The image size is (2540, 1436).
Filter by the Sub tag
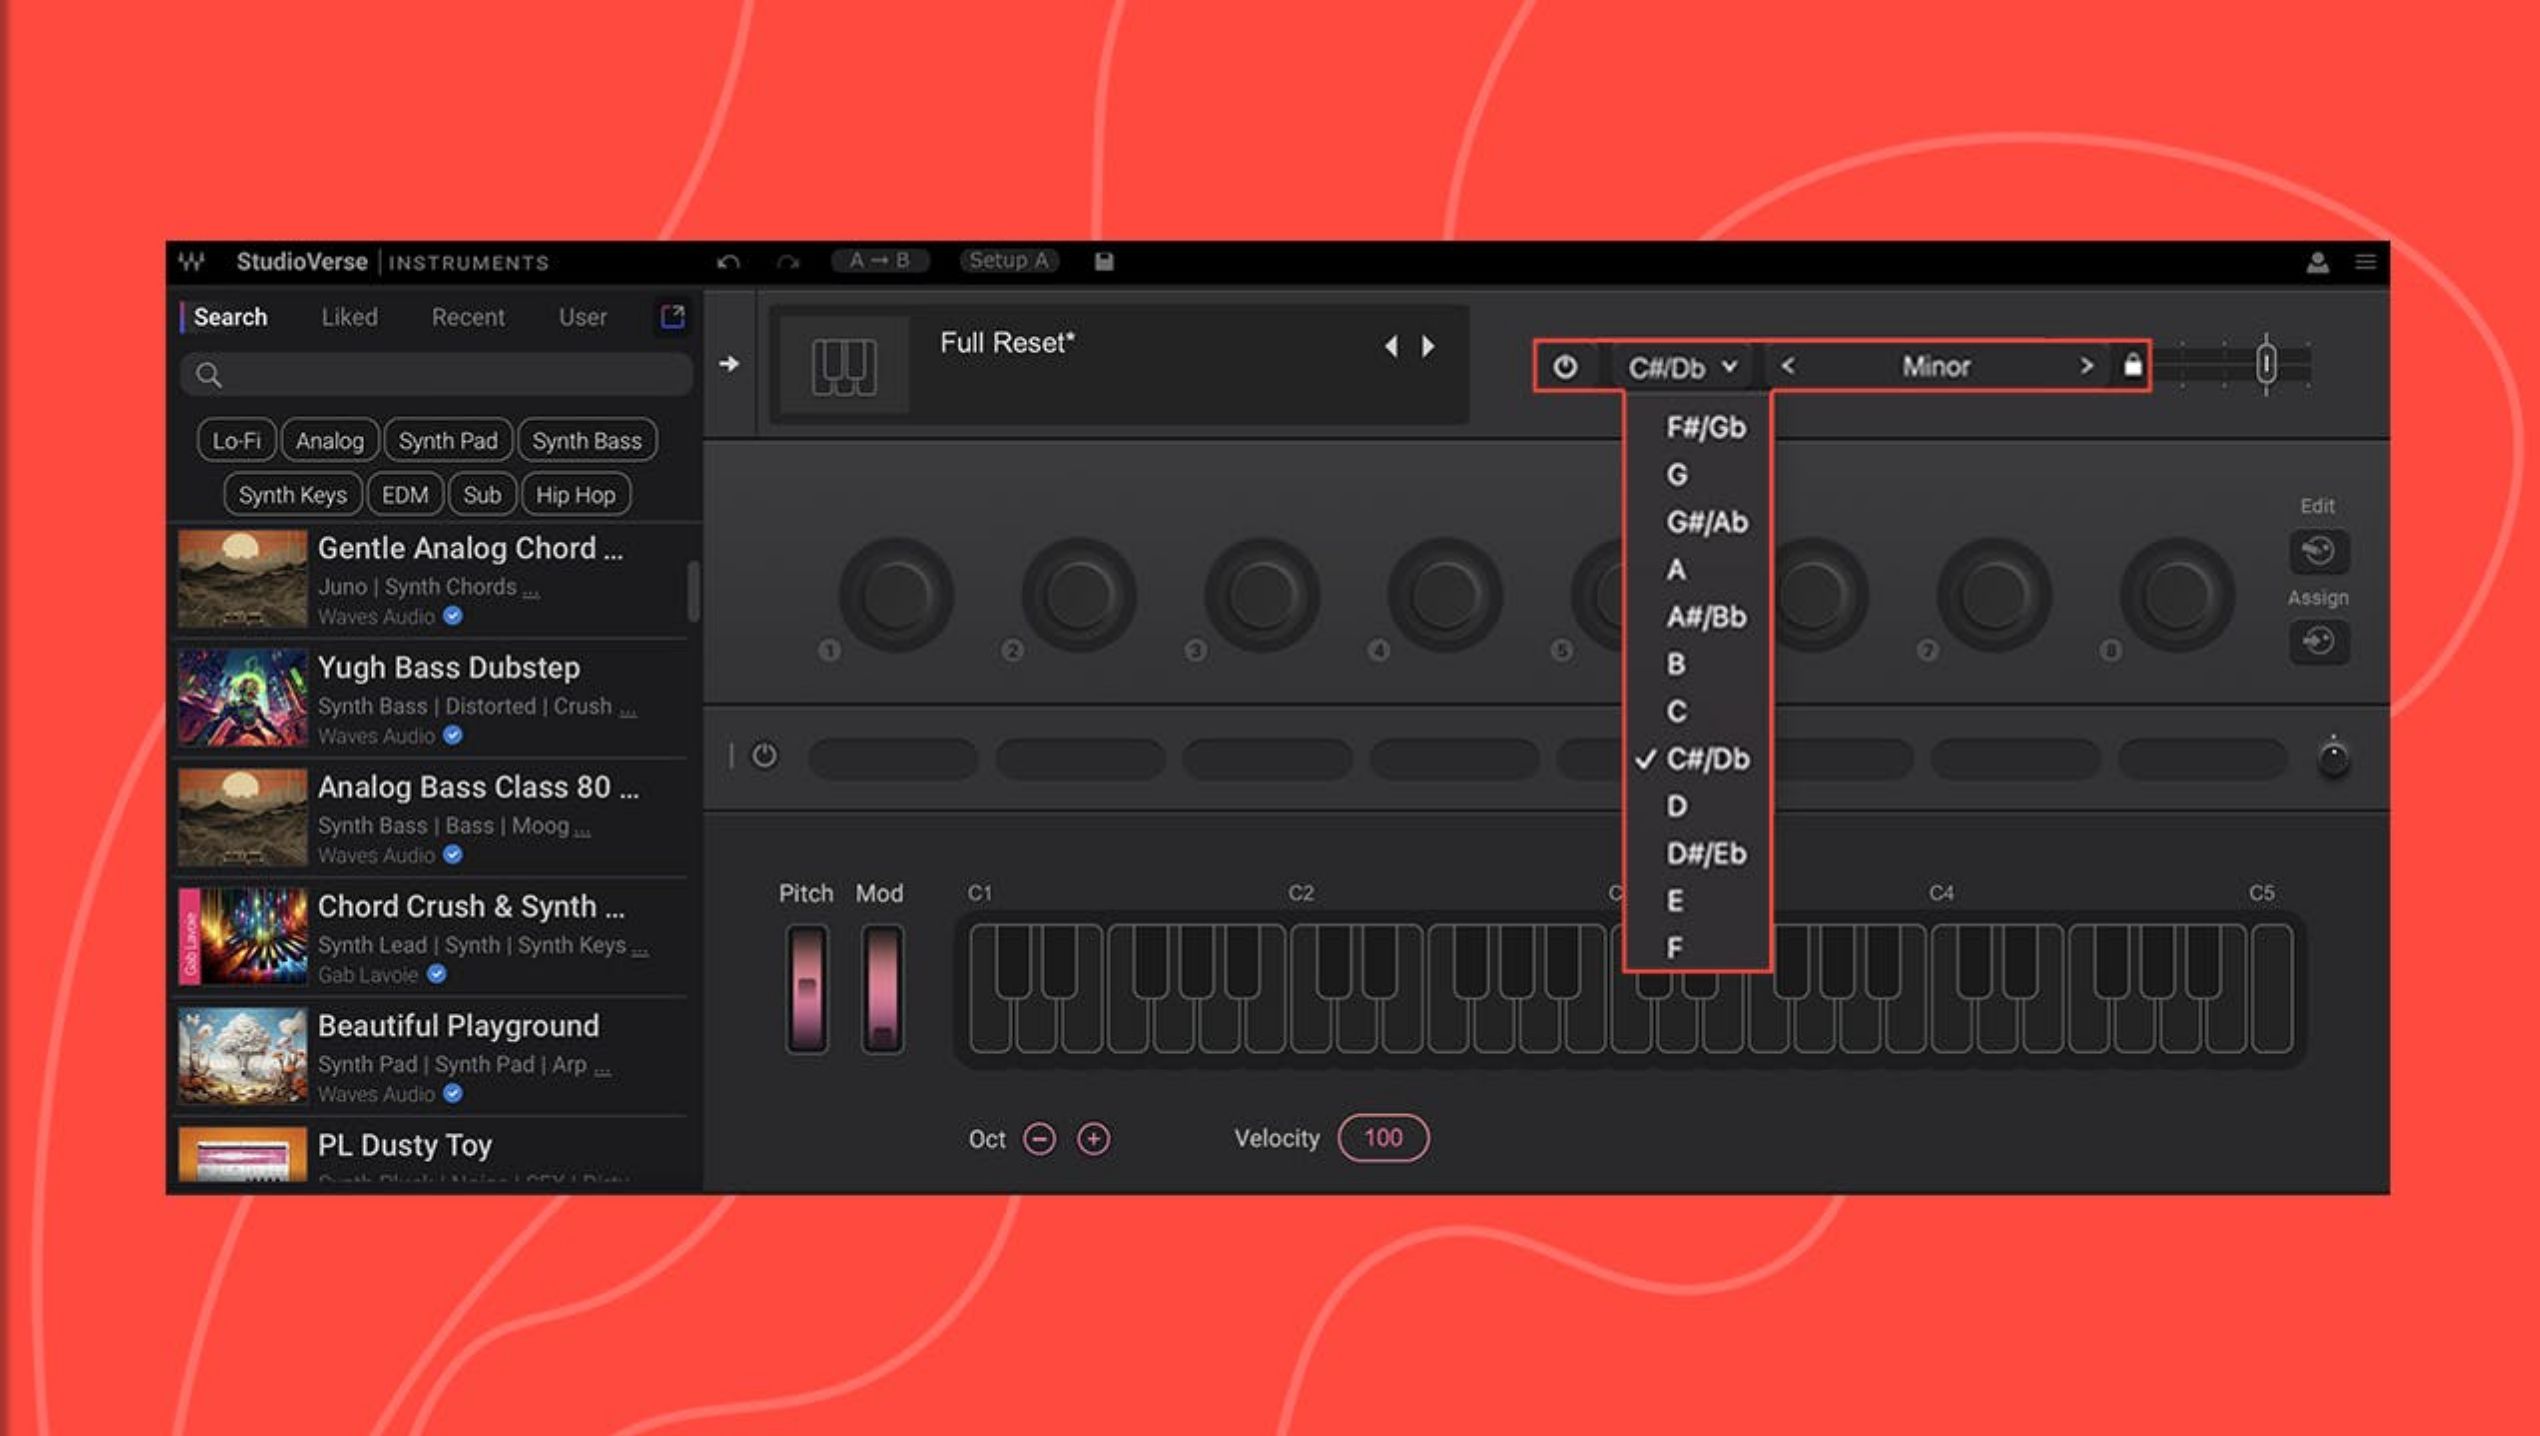[482, 495]
